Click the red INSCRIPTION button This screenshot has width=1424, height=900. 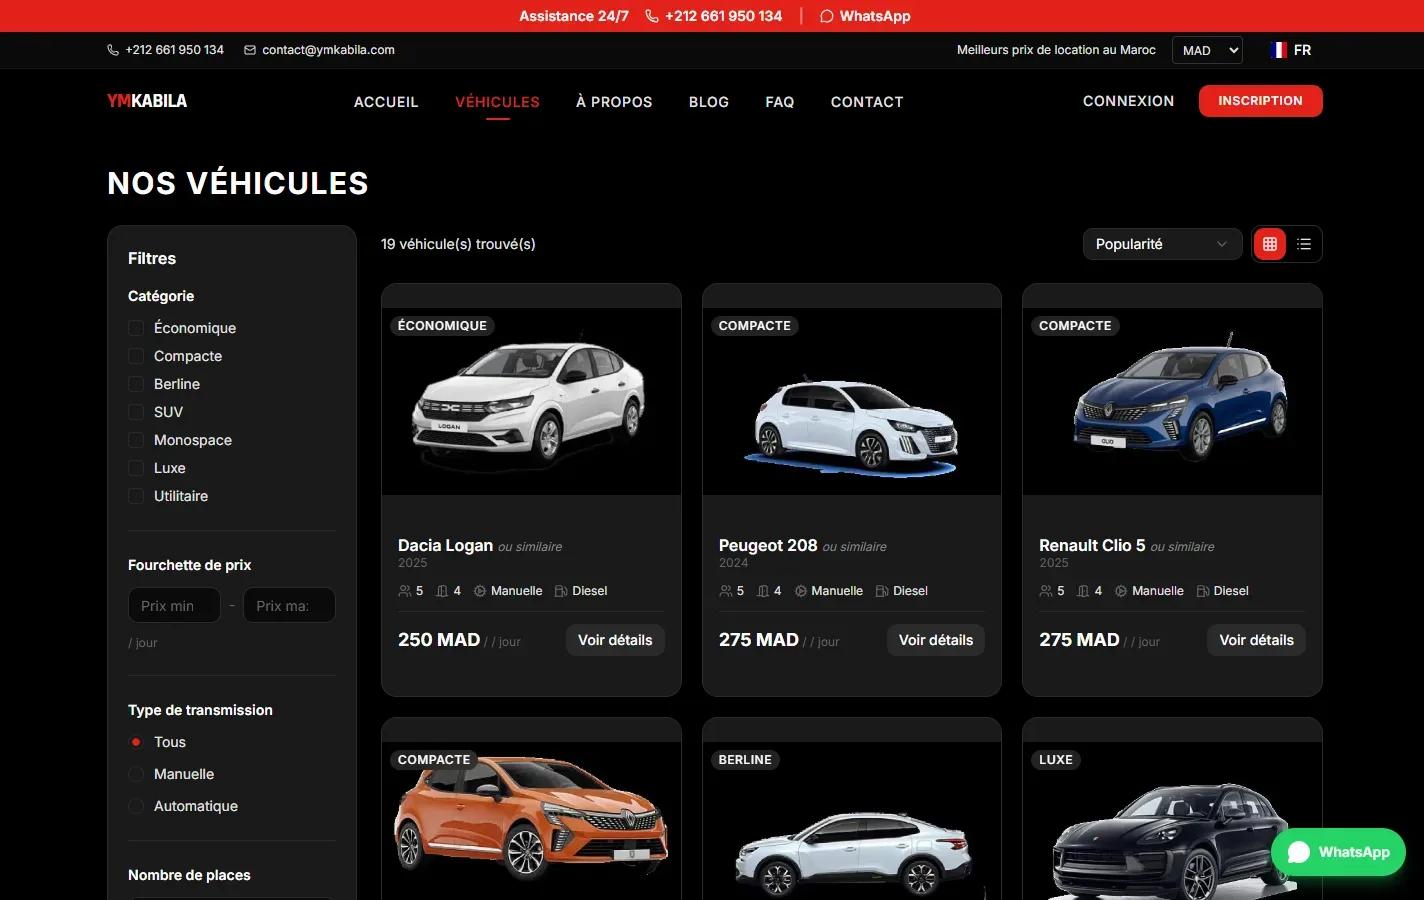tap(1260, 101)
